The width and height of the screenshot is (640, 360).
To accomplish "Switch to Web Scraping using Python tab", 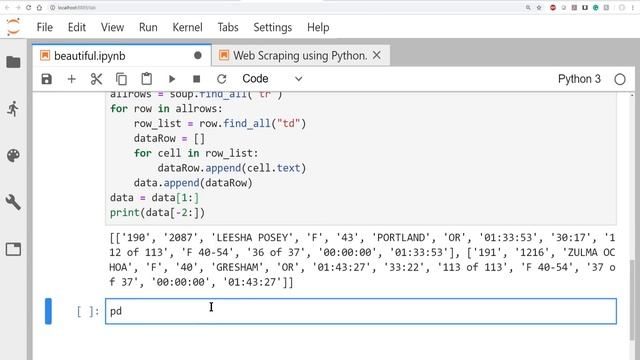I will pos(300,56).
